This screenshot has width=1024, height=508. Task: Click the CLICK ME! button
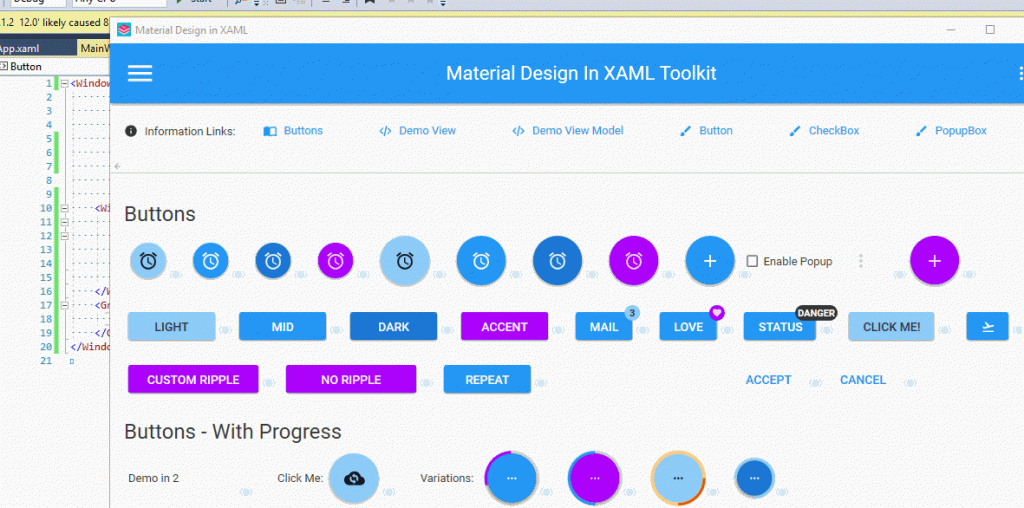(x=891, y=326)
